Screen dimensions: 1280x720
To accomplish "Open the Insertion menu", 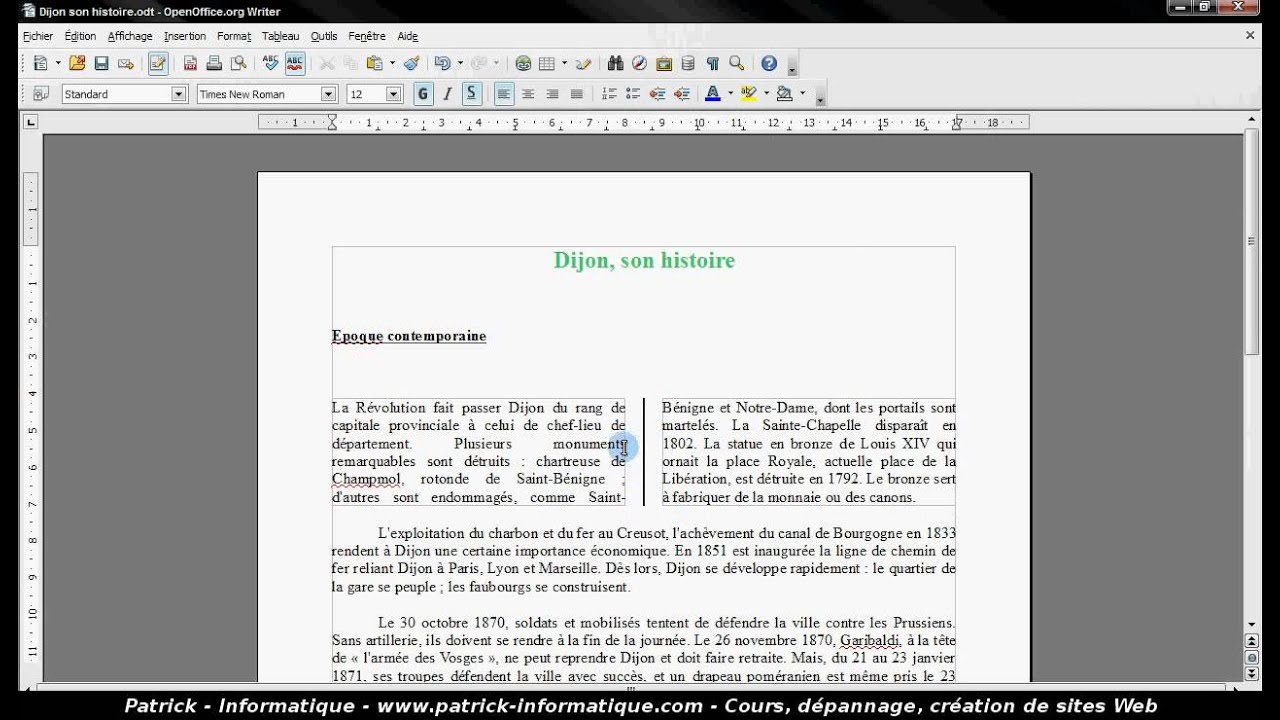I will [x=185, y=36].
